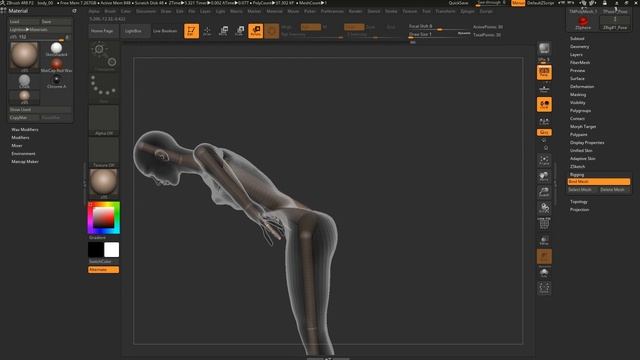Click the Move view icon on right shelf
The height and width of the screenshot is (360, 640).
point(544,176)
